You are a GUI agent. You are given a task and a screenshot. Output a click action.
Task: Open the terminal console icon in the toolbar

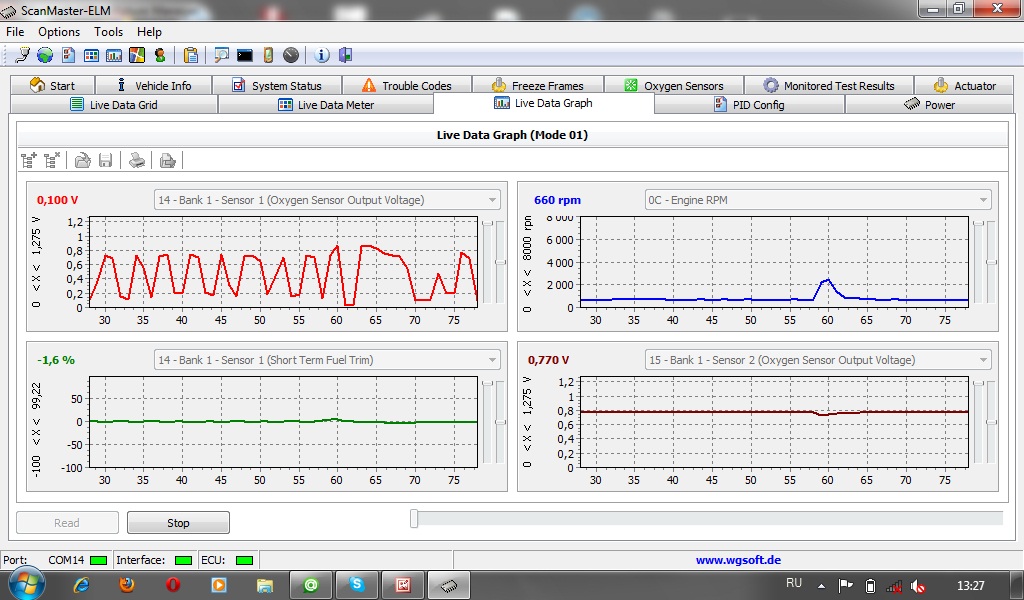[244, 55]
